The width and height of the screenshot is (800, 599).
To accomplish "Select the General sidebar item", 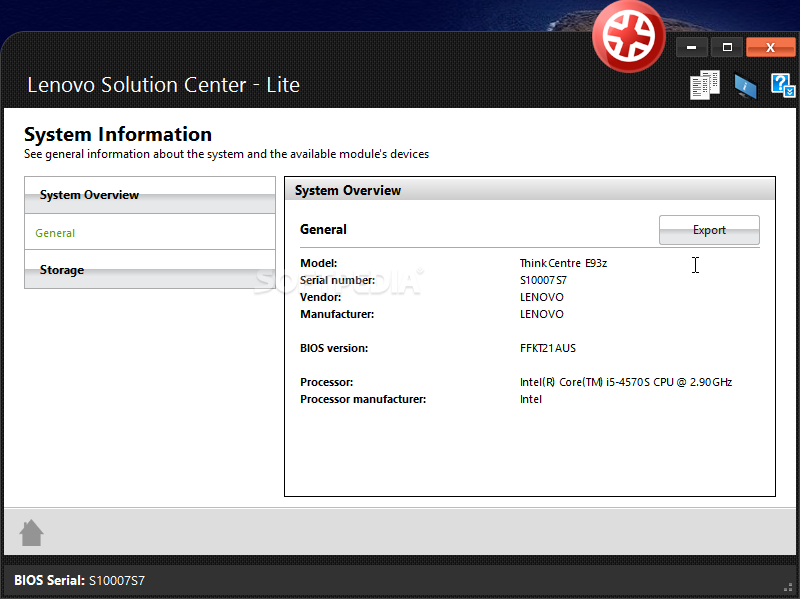I will (150, 233).
